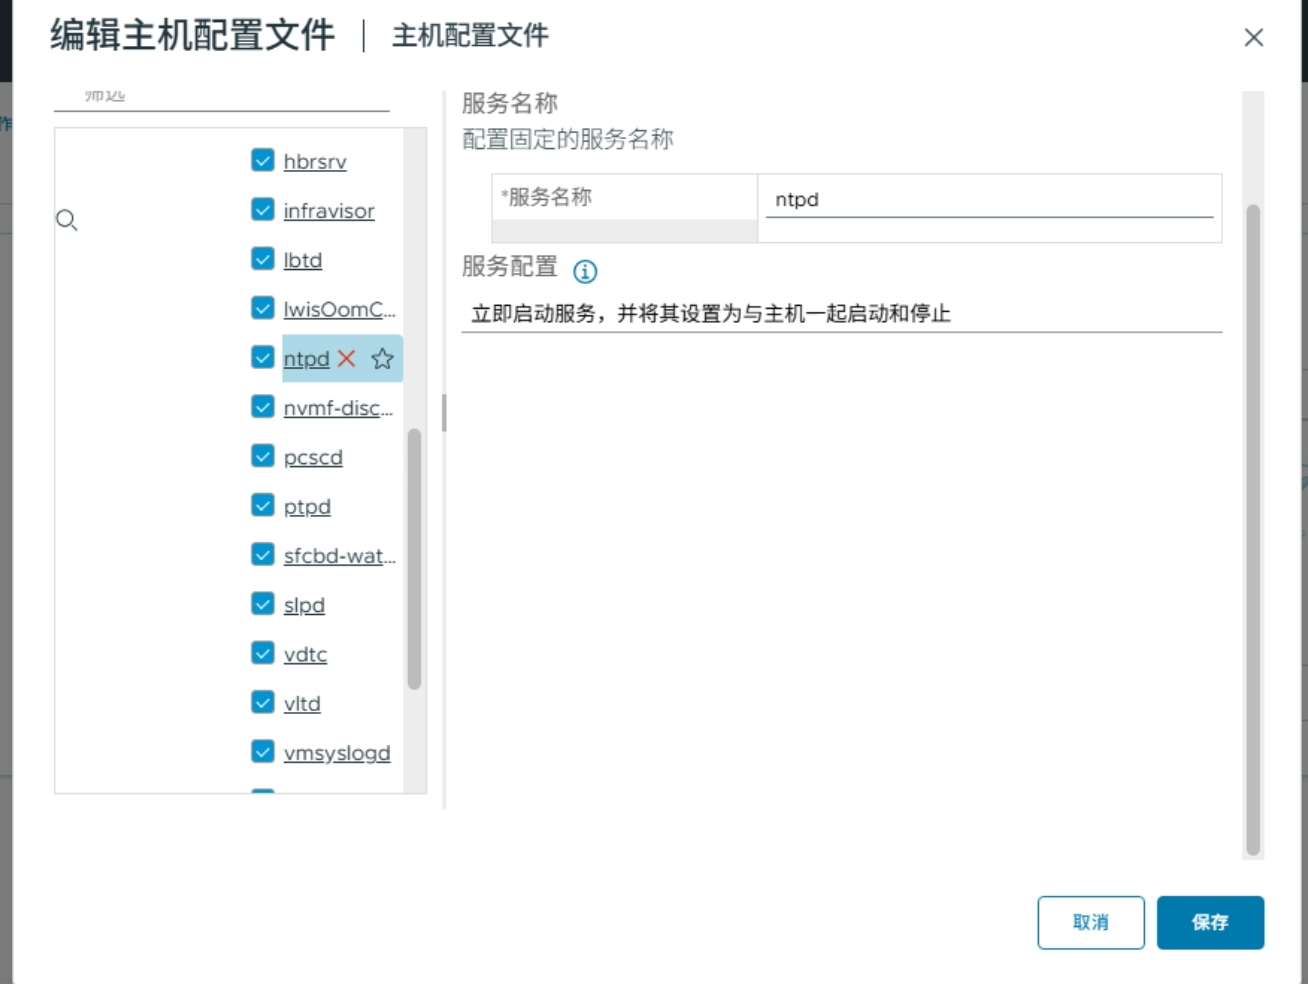
Task: Click the star icon next to ntpd
Action: tap(381, 359)
